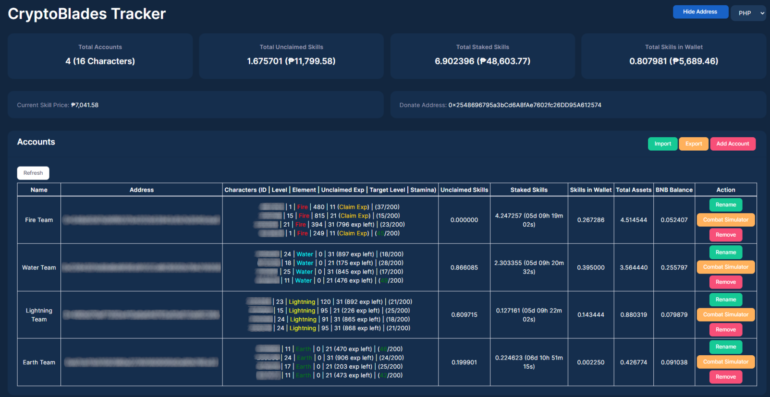770x397 pixels.
Task: Remove the Lightning Team account
Action: point(725,330)
